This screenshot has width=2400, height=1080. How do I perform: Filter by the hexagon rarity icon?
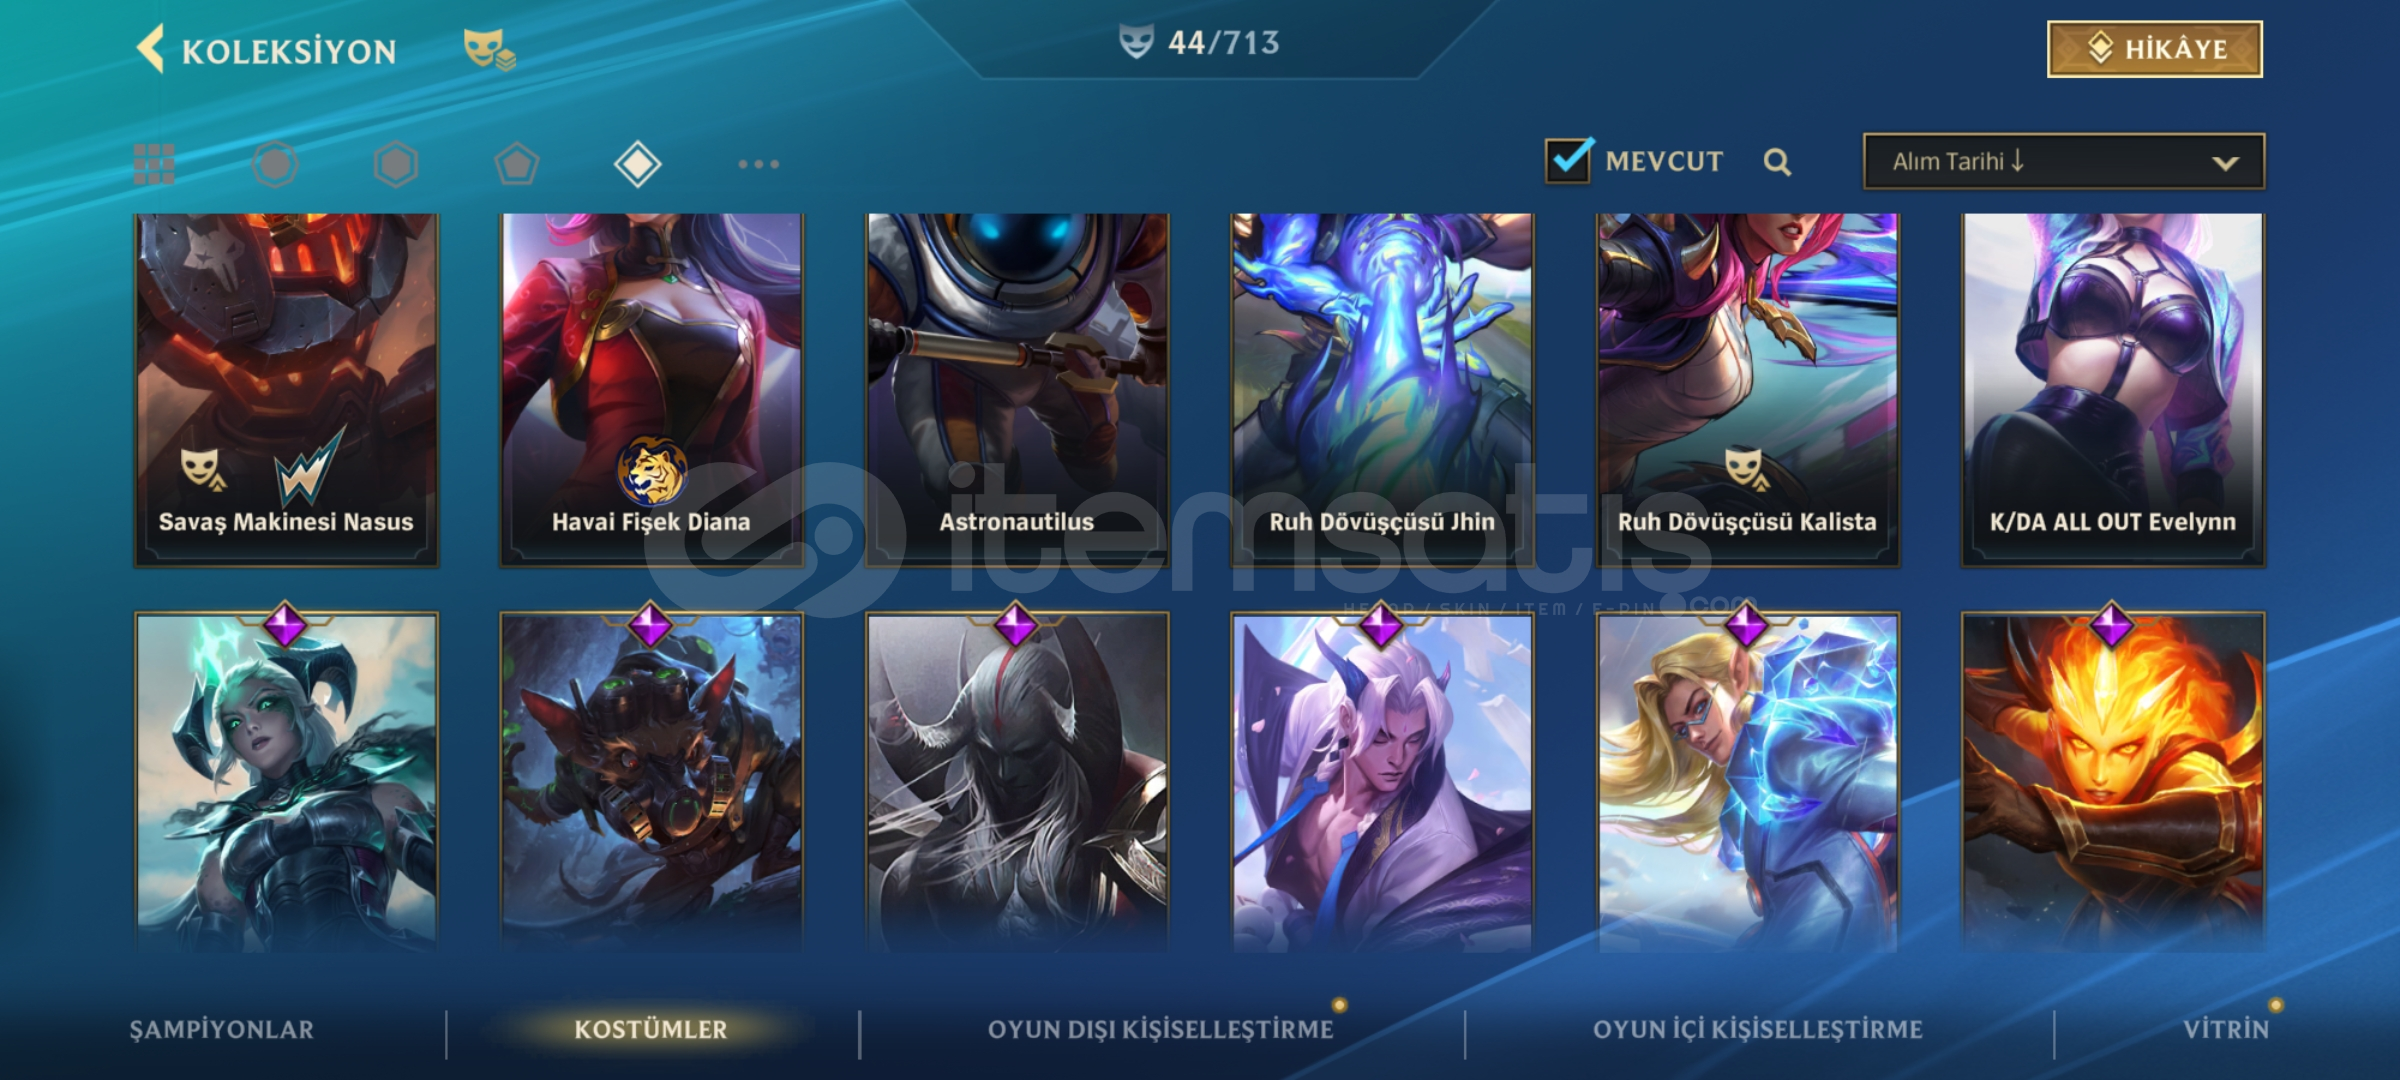tap(396, 164)
